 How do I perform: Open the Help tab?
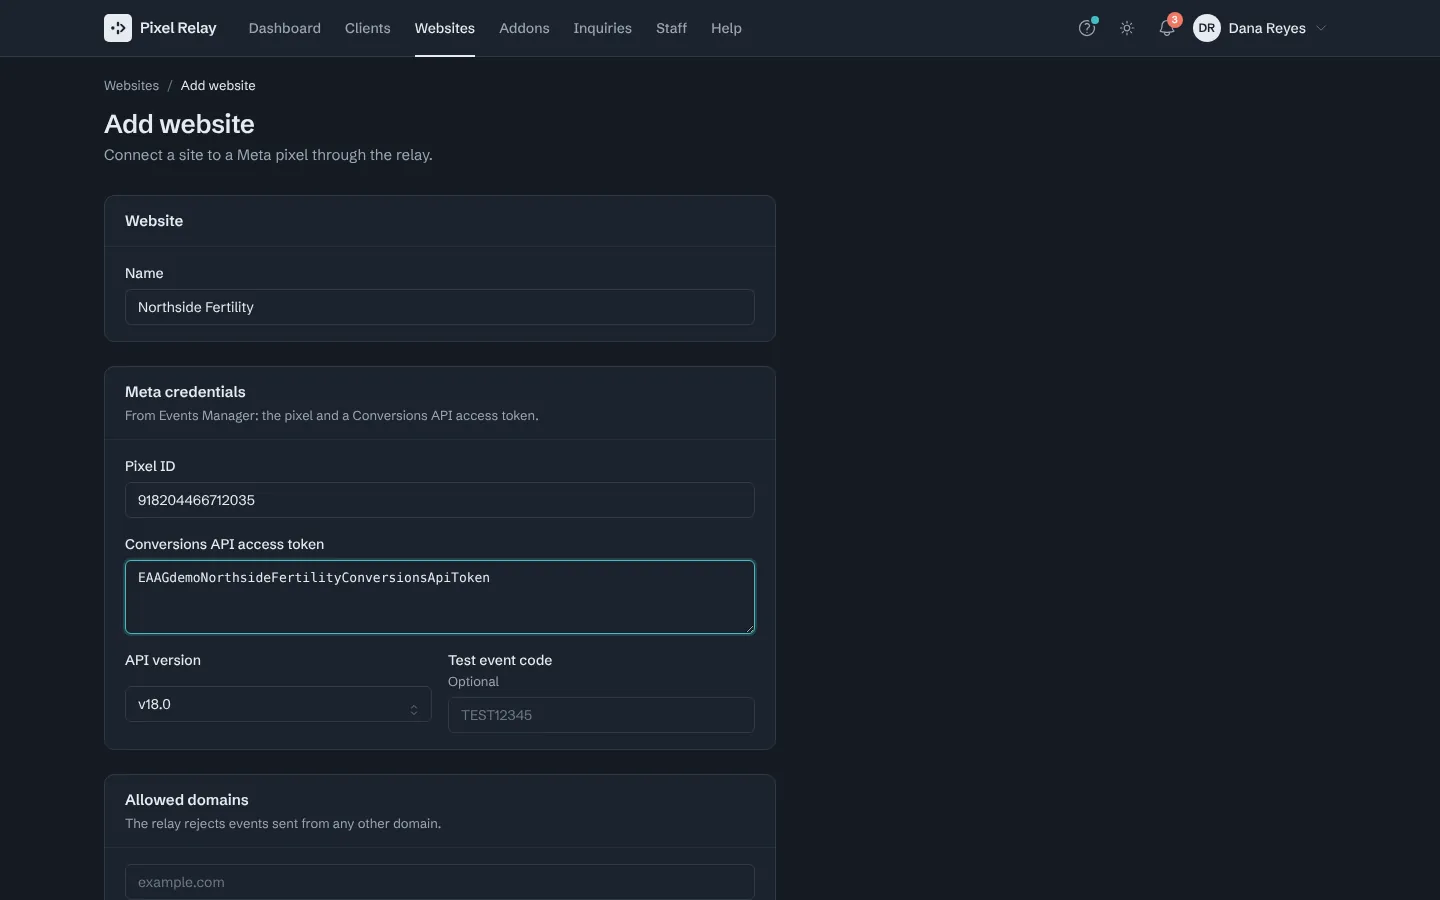[x=726, y=28]
